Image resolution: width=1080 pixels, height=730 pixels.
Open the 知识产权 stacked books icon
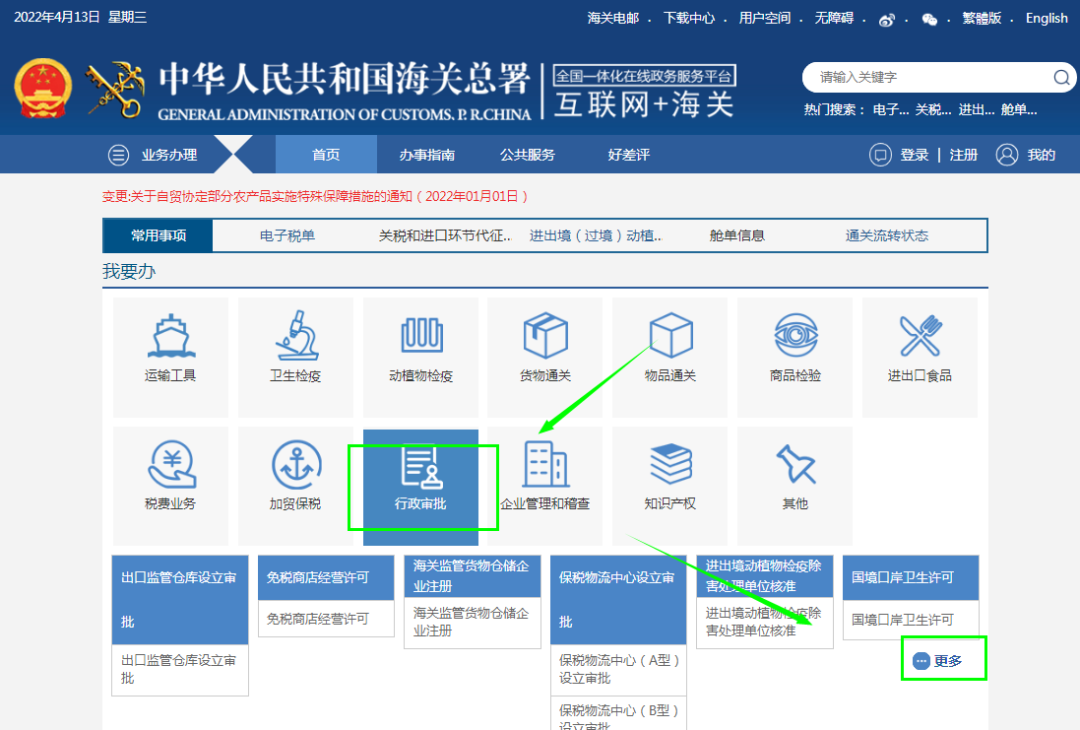671,463
